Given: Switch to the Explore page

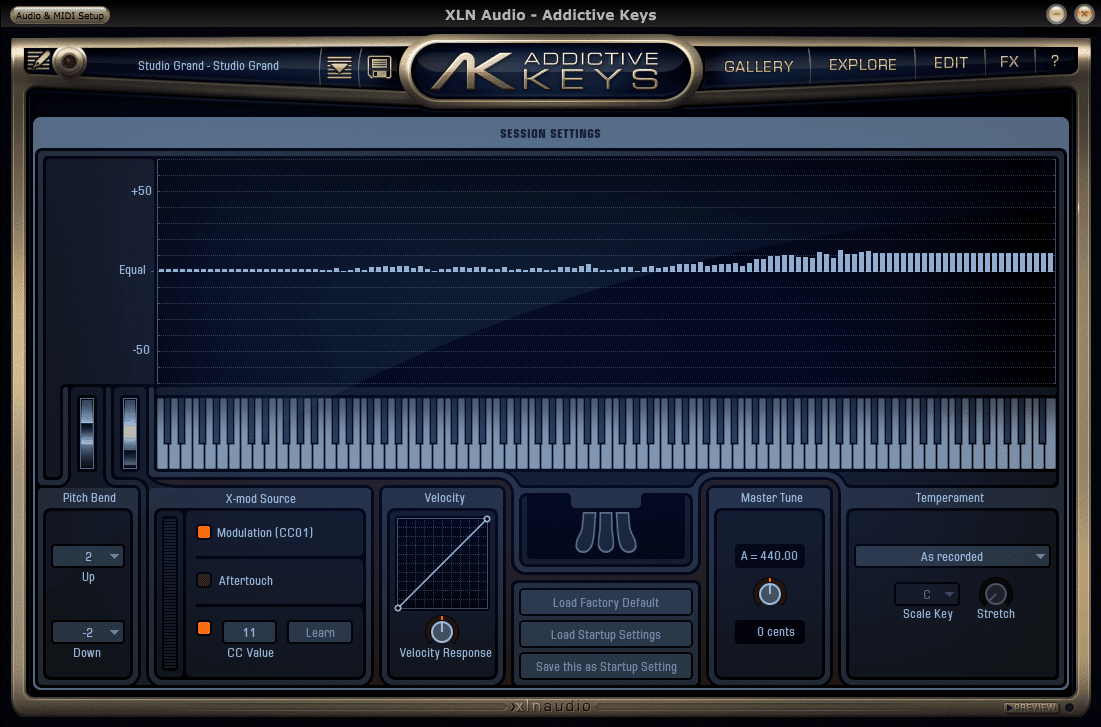Looking at the screenshot, I should 862,65.
